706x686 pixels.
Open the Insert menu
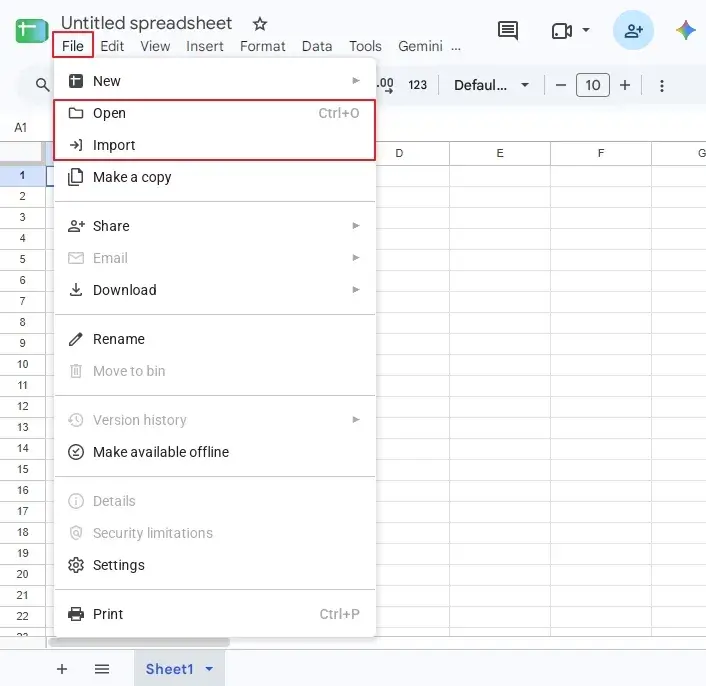[204, 46]
